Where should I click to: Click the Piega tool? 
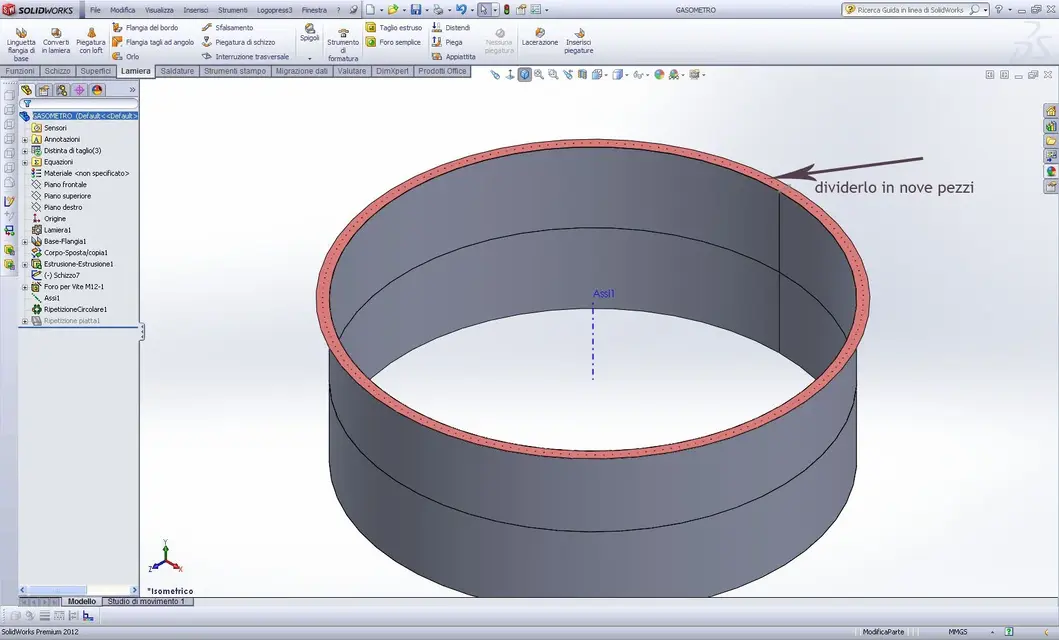pyautogui.click(x=447, y=42)
